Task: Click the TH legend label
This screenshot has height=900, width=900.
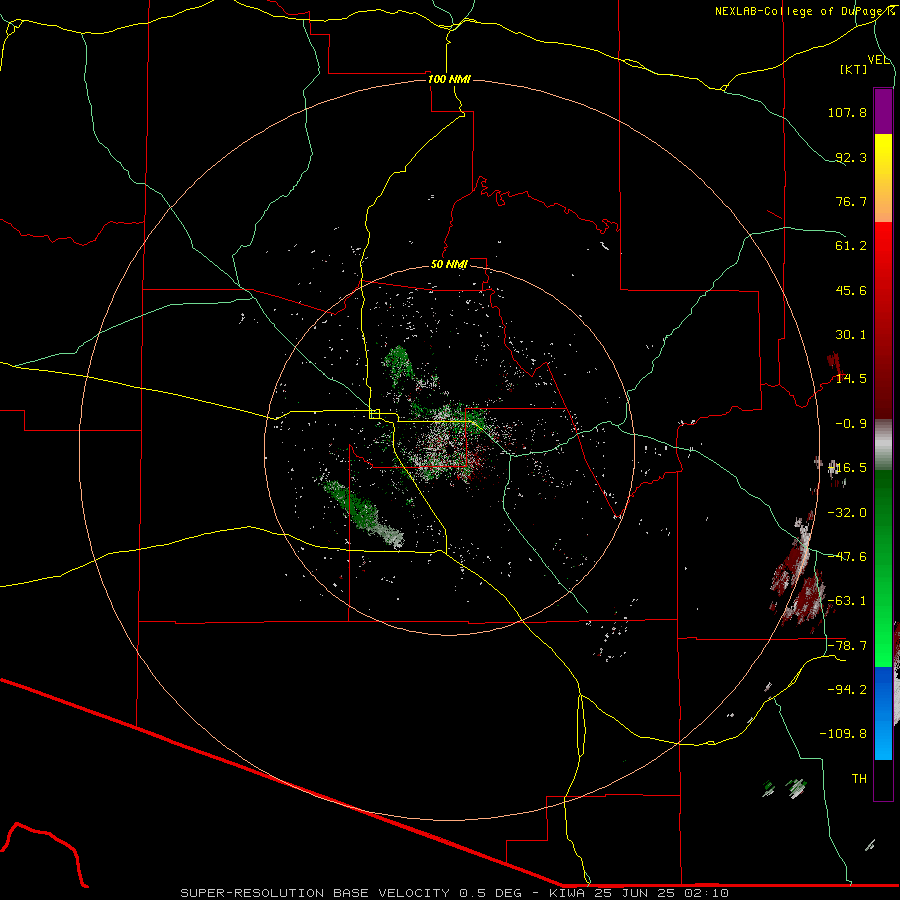Action: tap(859, 778)
